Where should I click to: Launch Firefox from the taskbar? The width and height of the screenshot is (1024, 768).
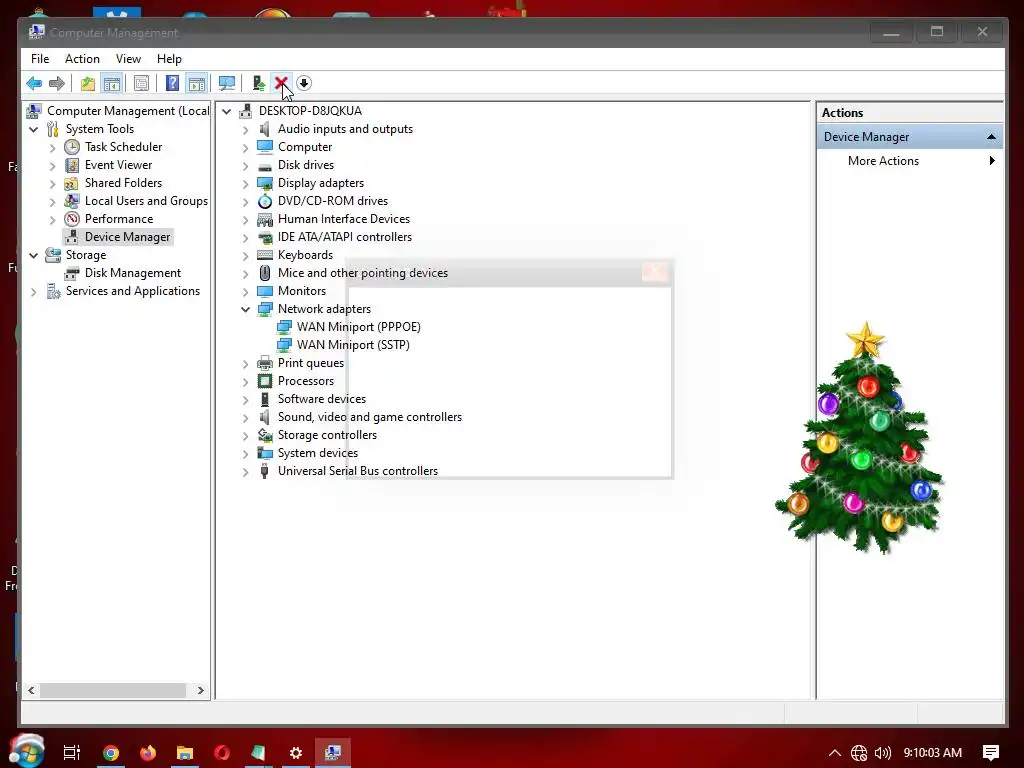click(148, 752)
